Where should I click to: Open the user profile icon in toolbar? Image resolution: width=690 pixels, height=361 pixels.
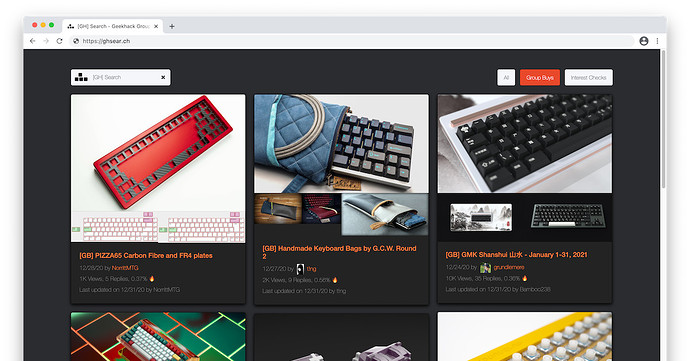coord(644,41)
